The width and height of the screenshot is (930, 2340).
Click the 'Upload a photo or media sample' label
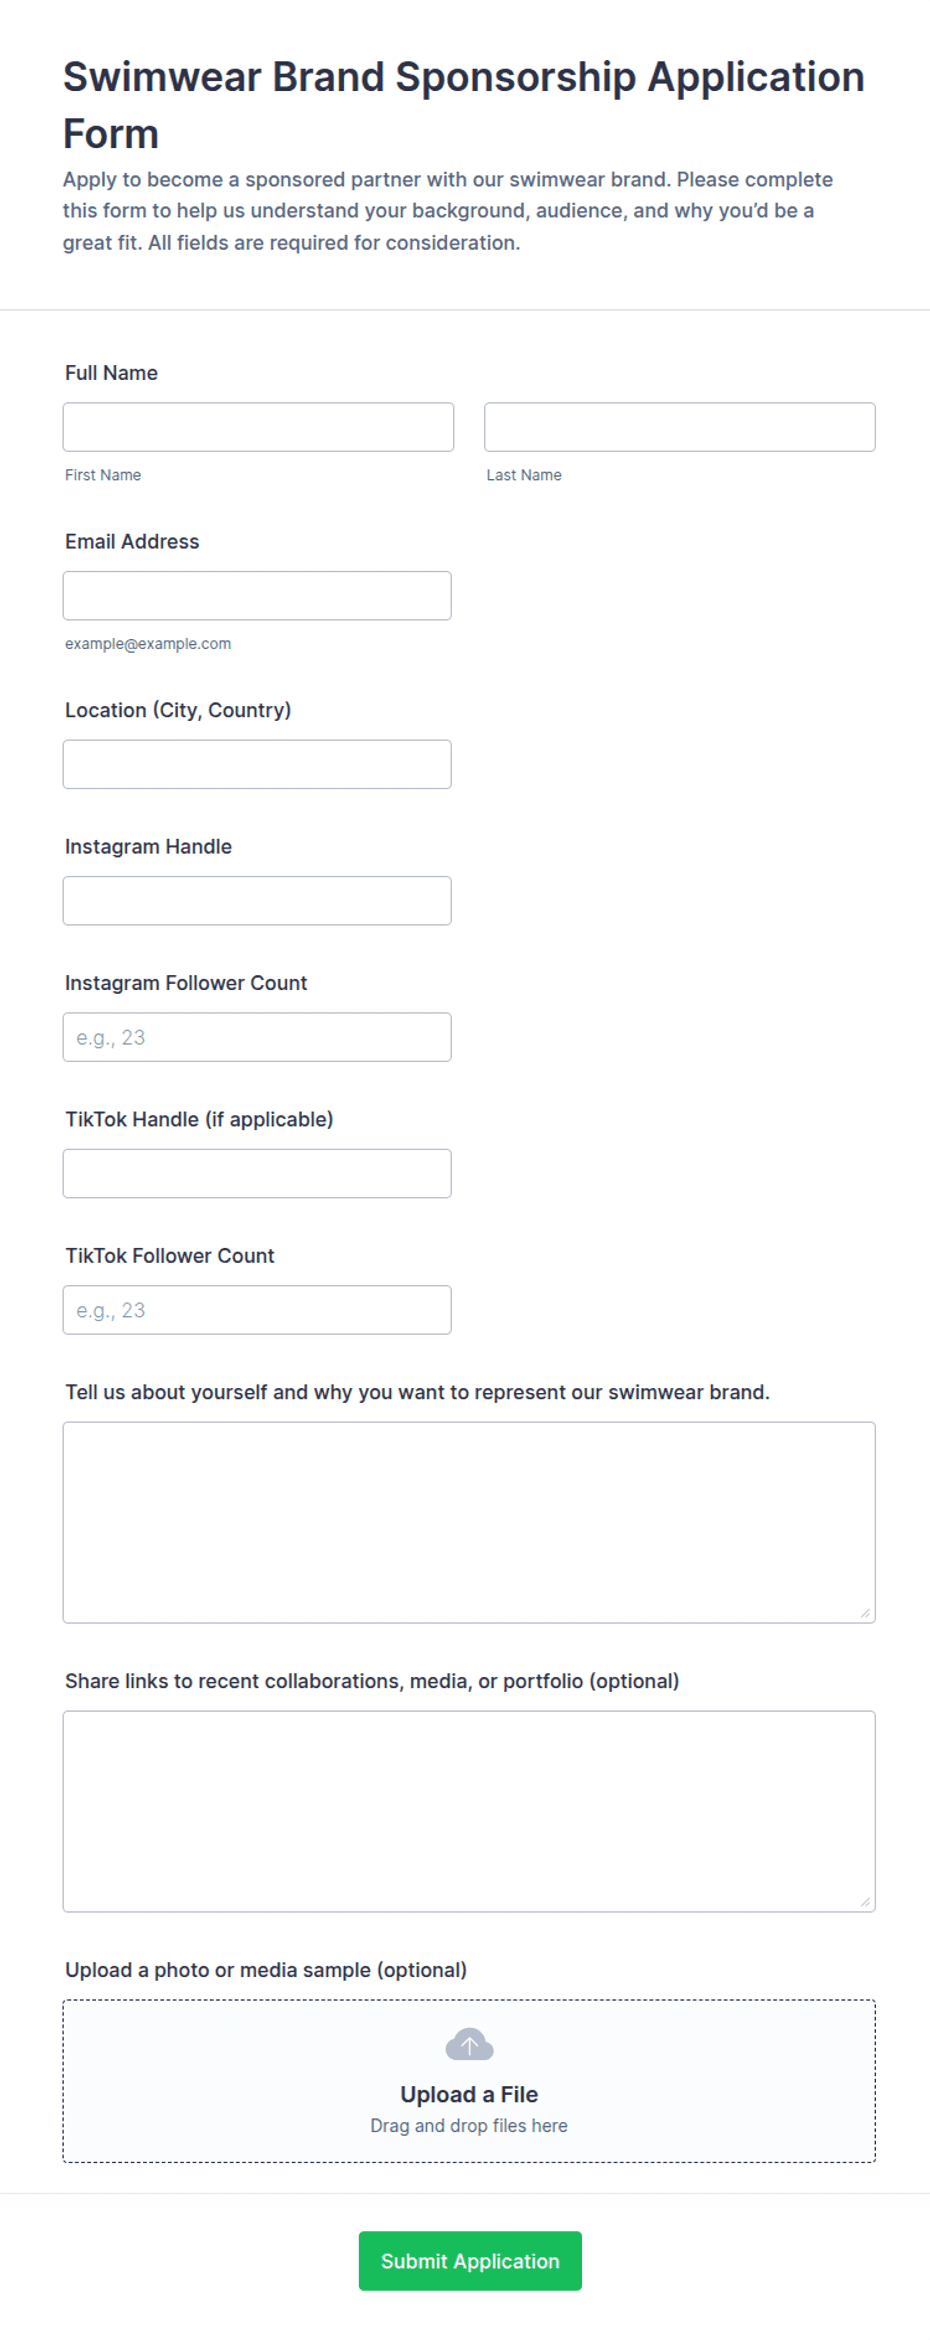click(266, 1970)
